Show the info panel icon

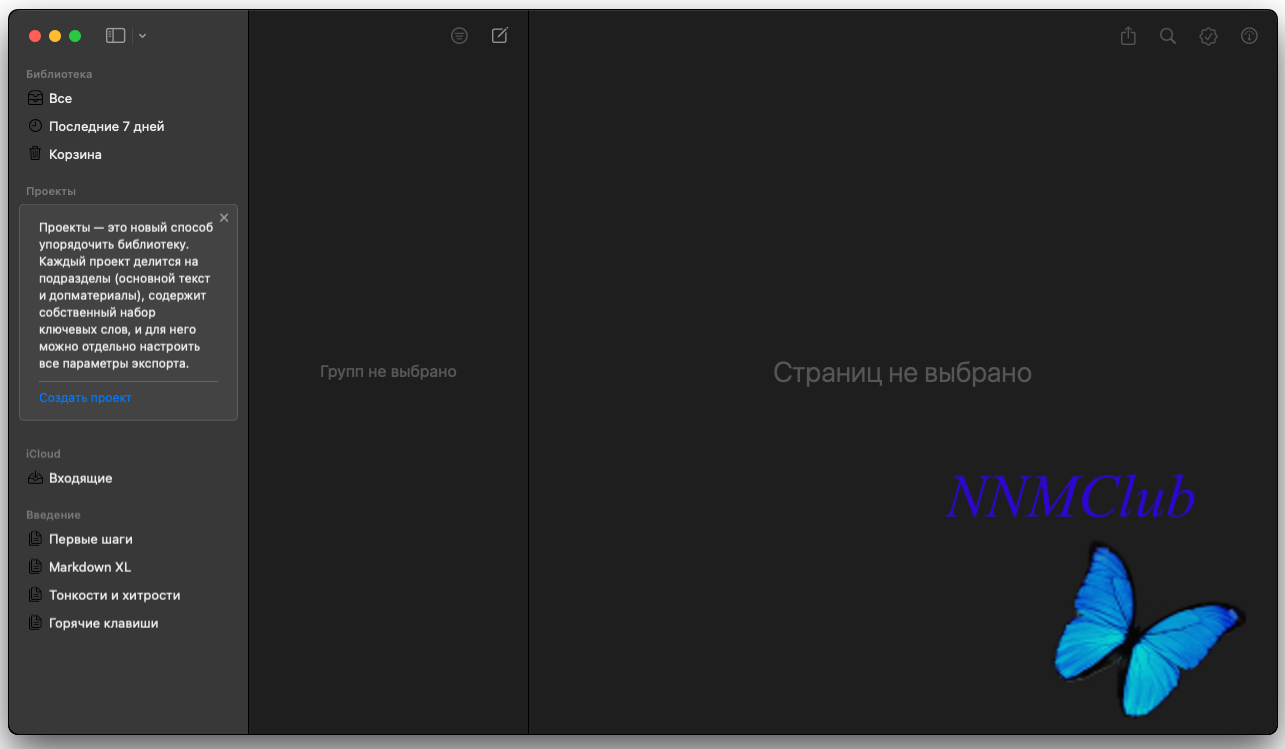(1249, 36)
